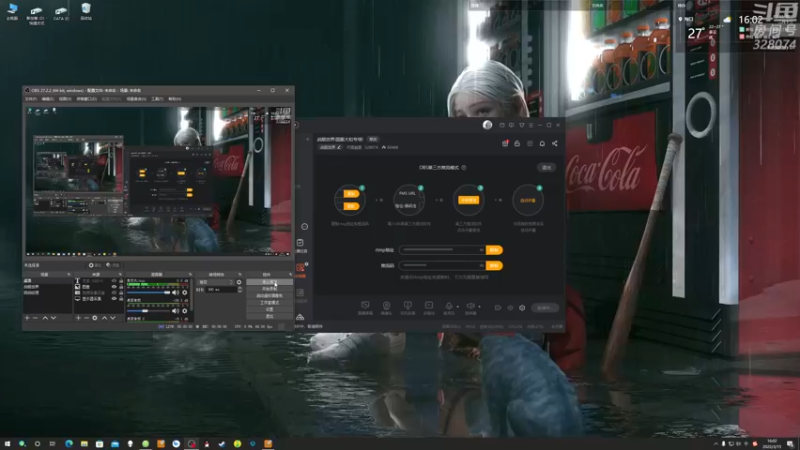
Task: Copy the rtmp address with orange button
Action: [x=494, y=250]
